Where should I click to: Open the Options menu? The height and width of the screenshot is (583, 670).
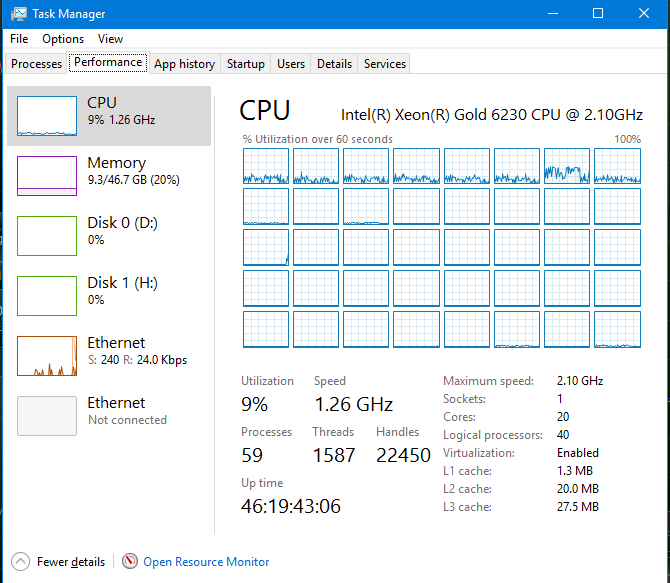coord(63,39)
